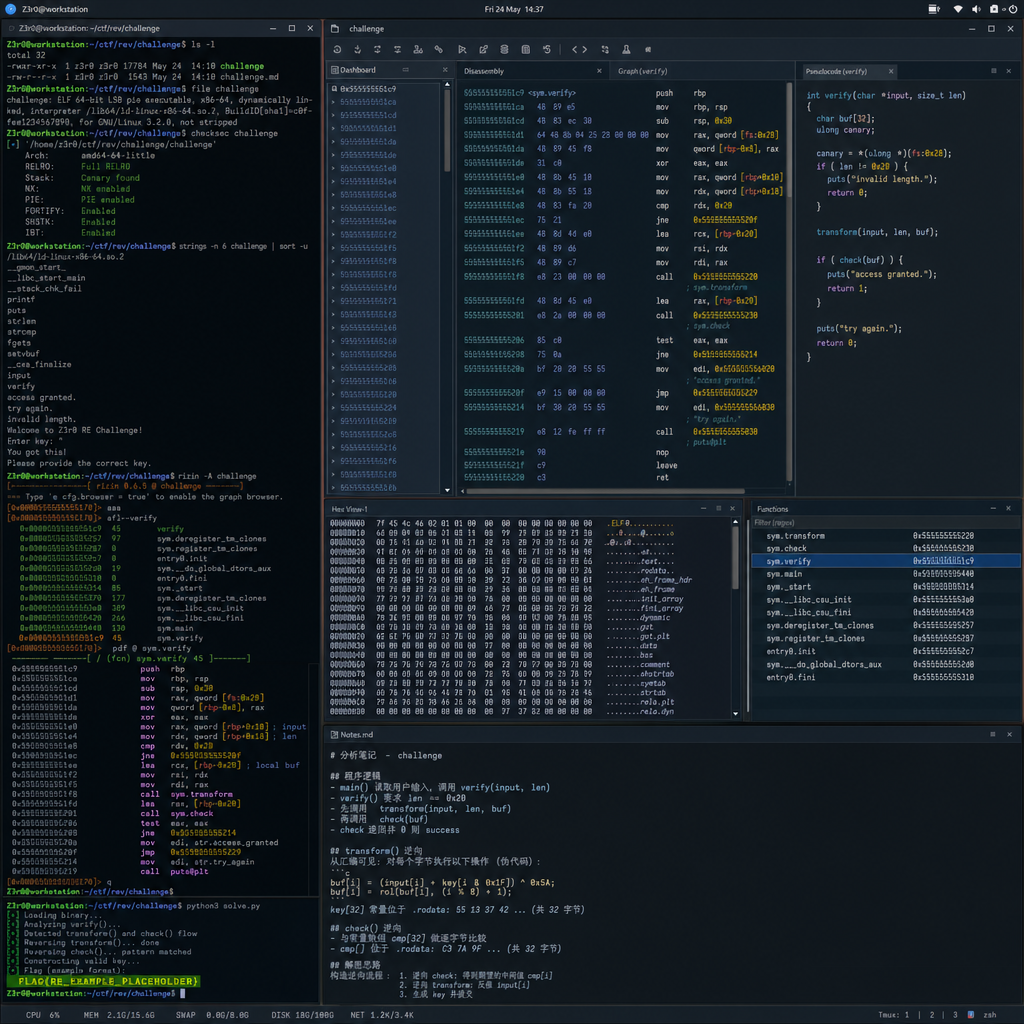1024x1024 pixels.
Task: Open the clock showing Fri 24 May 14:37
Action: click(514, 9)
